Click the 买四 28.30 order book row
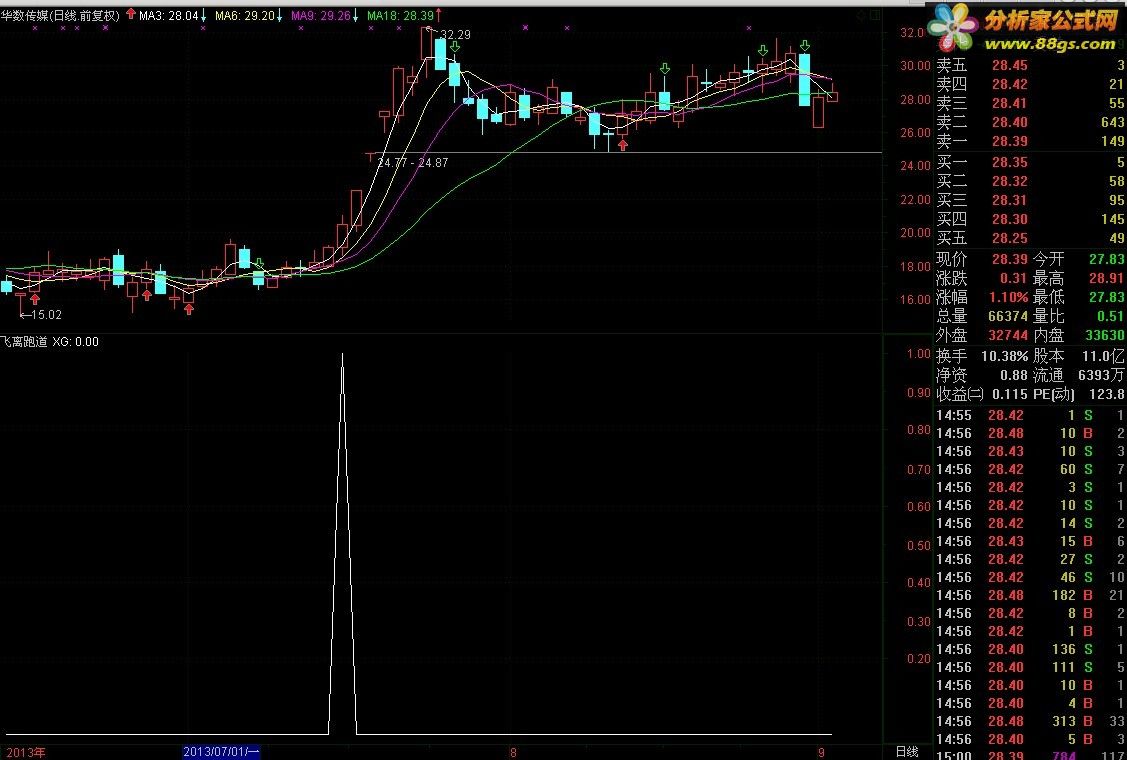The width and height of the screenshot is (1127, 760). pyautogui.click(x=1030, y=219)
